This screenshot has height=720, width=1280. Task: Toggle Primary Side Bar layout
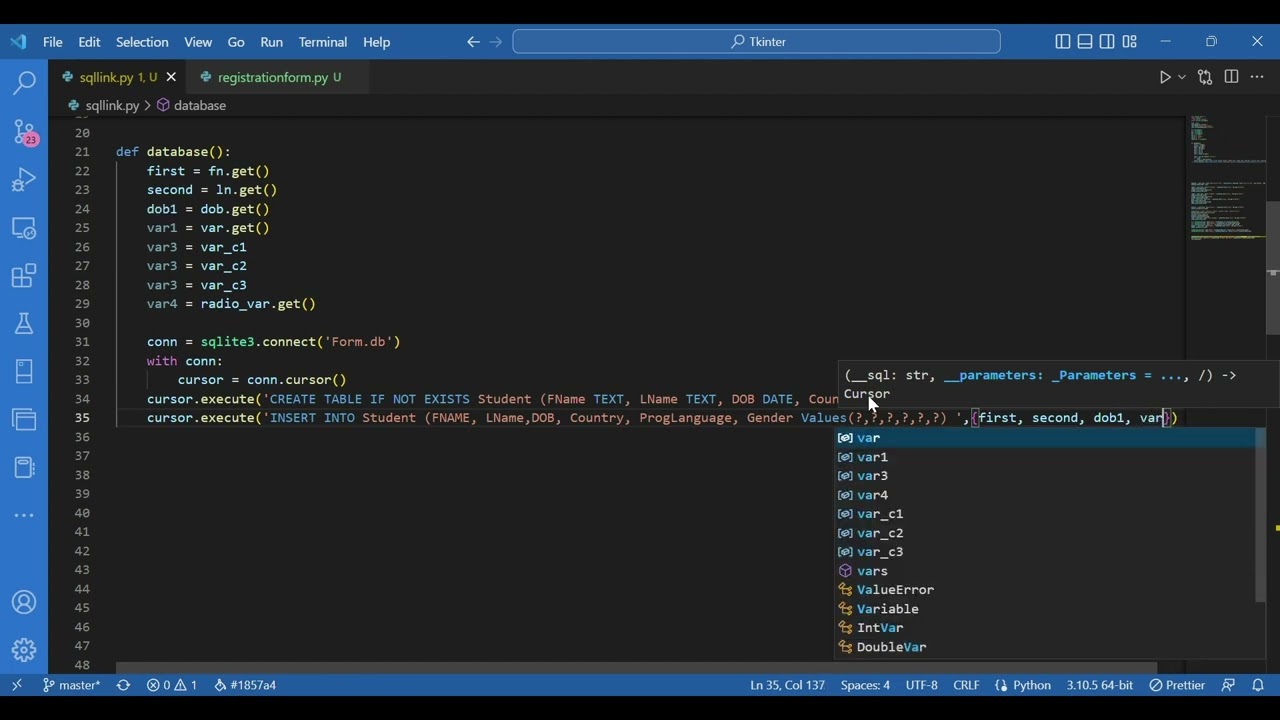[1063, 42]
